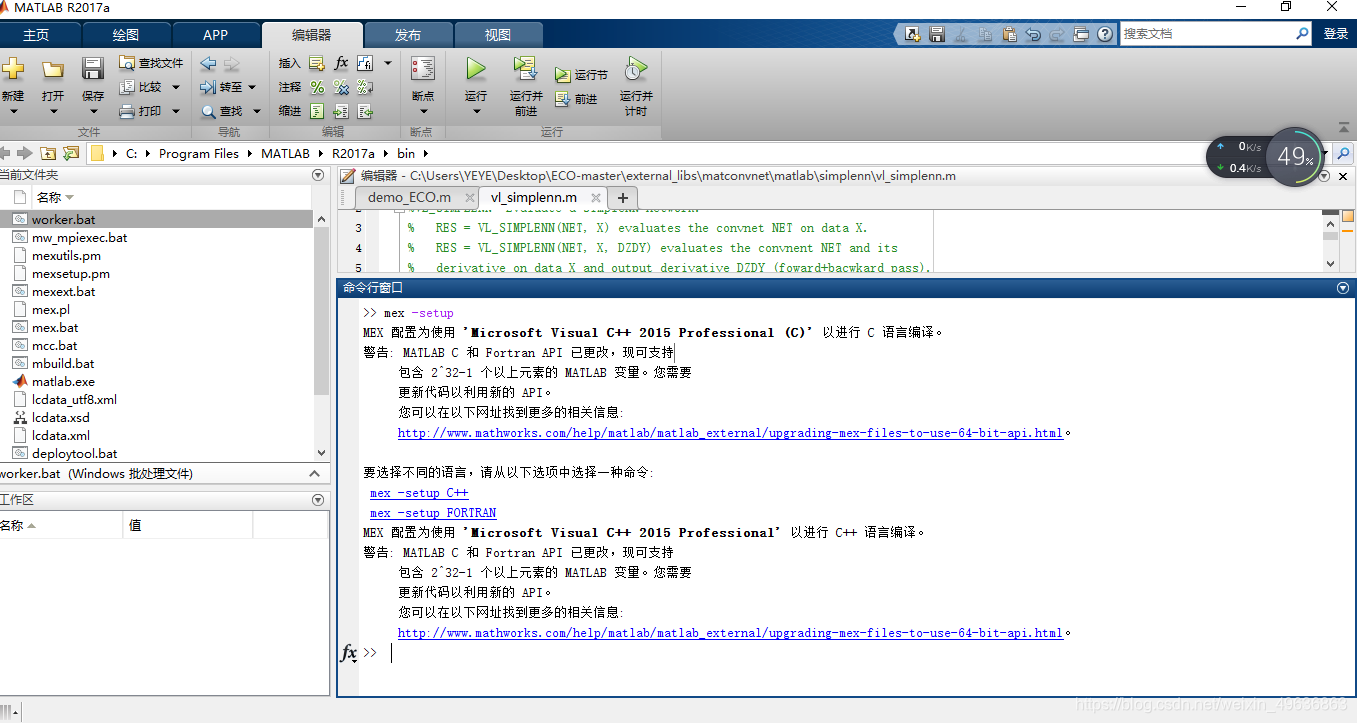Click the 查找 (Find) magnifier button

pyautogui.click(x=221, y=111)
